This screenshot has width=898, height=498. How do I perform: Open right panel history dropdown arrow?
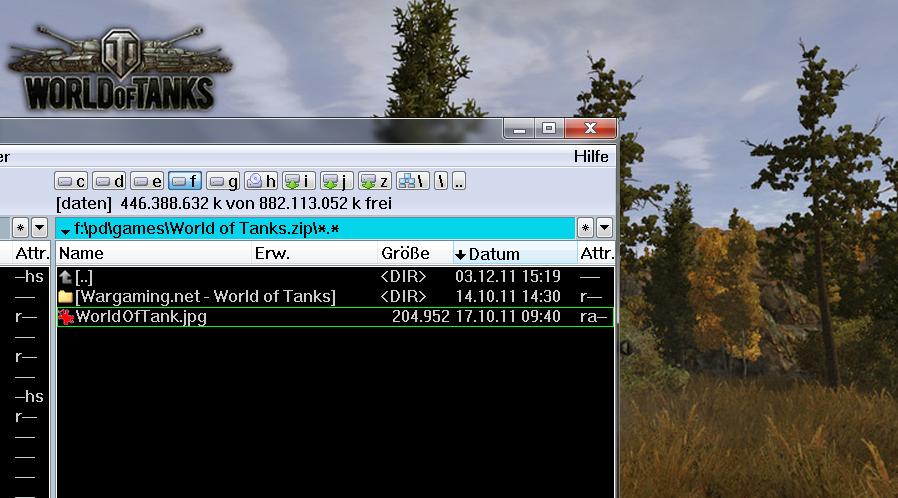tap(605, 228)
